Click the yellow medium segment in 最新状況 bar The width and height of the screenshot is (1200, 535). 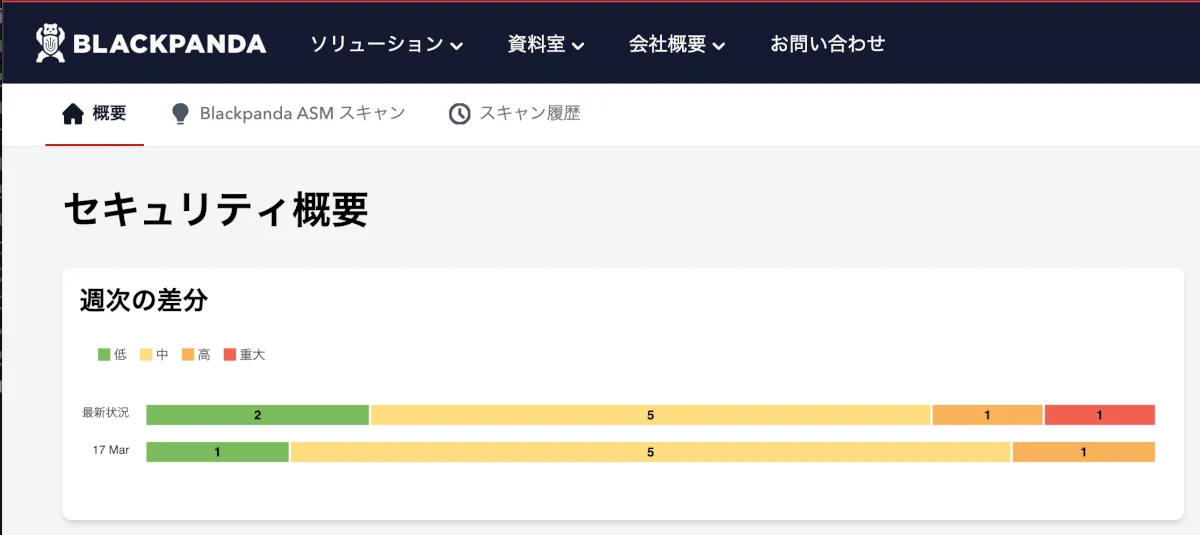click(x=650, y=415)
